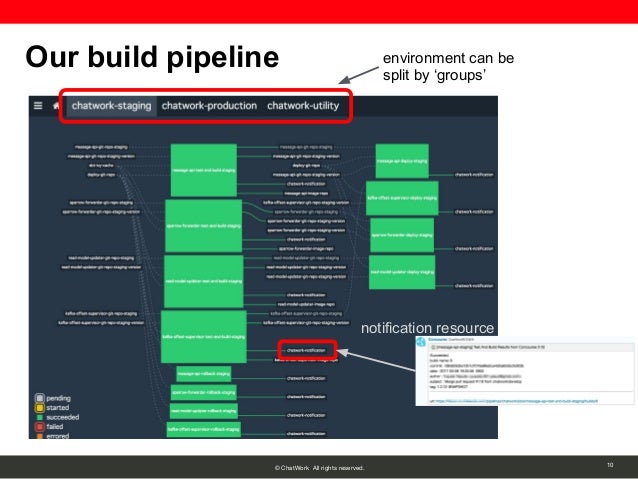This screenshot has height=479, width=638.
Task: Go to the home icon
Action: [56, 106]
